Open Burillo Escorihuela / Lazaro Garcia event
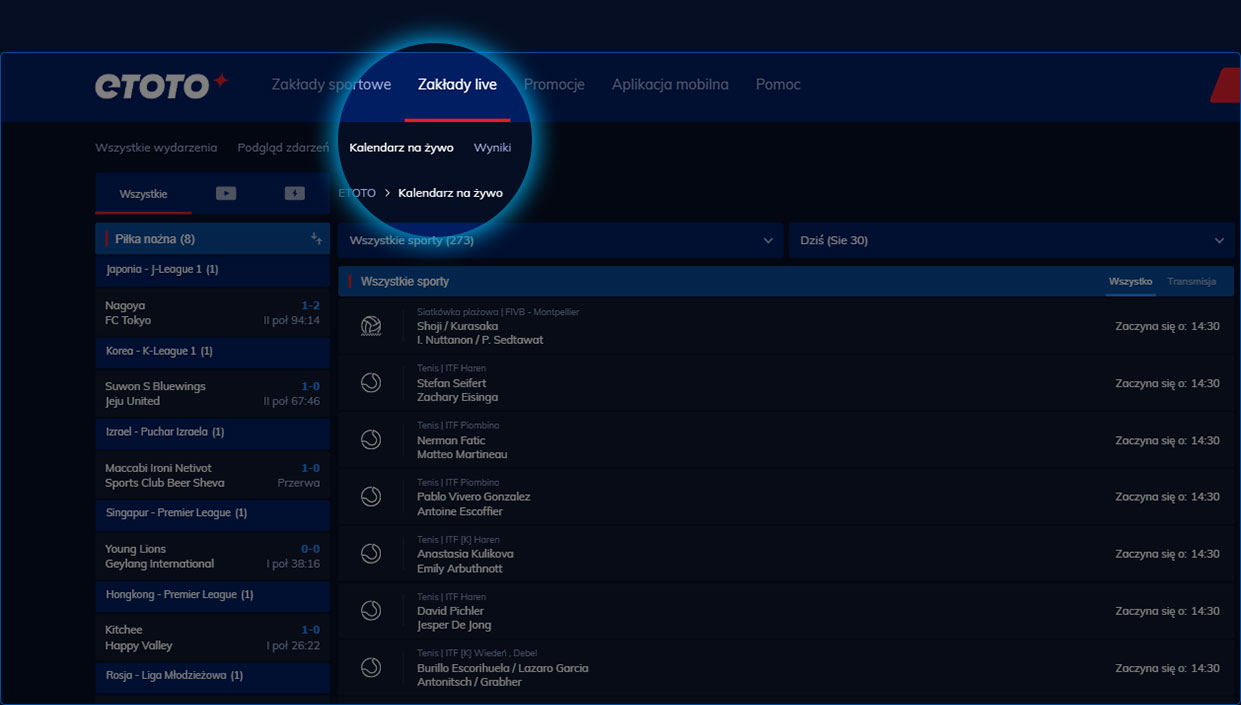This screenshot has width=1241, height=705. [x=786, y=668]
